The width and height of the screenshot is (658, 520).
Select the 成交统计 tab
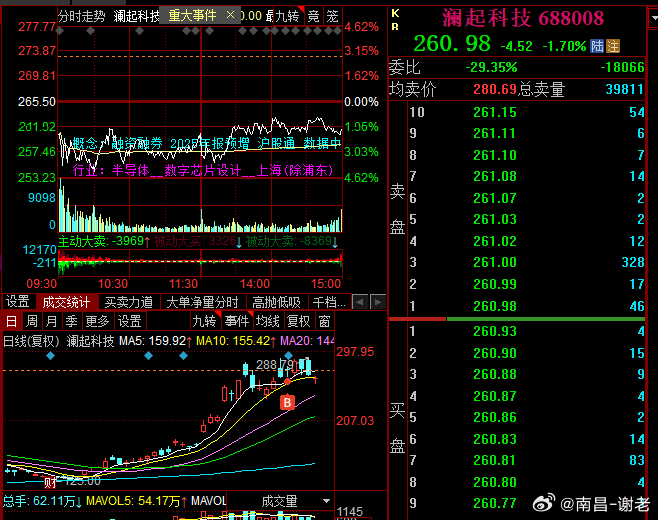coord(66,302)
